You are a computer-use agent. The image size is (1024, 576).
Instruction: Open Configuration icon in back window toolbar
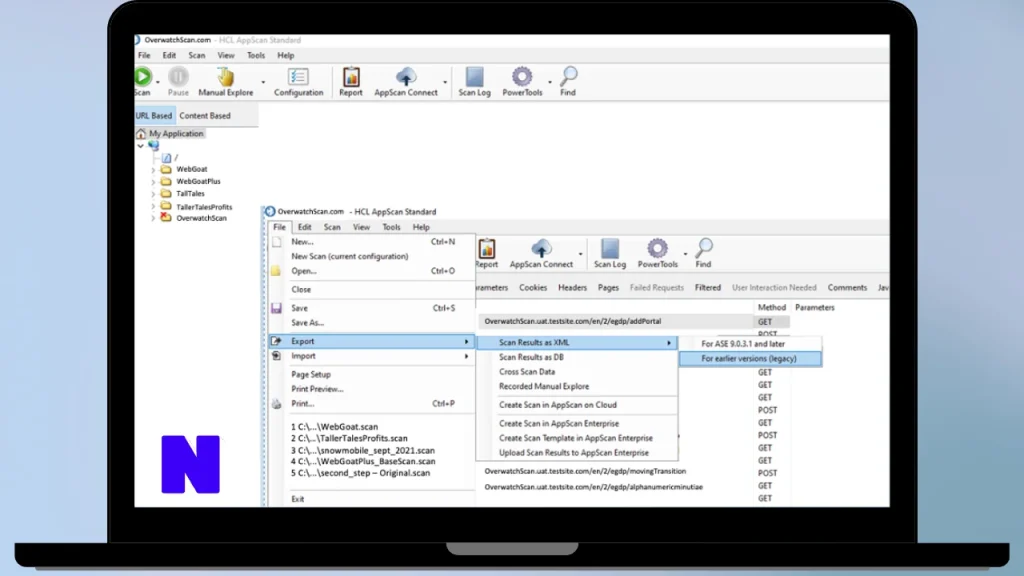click(298, 77)
